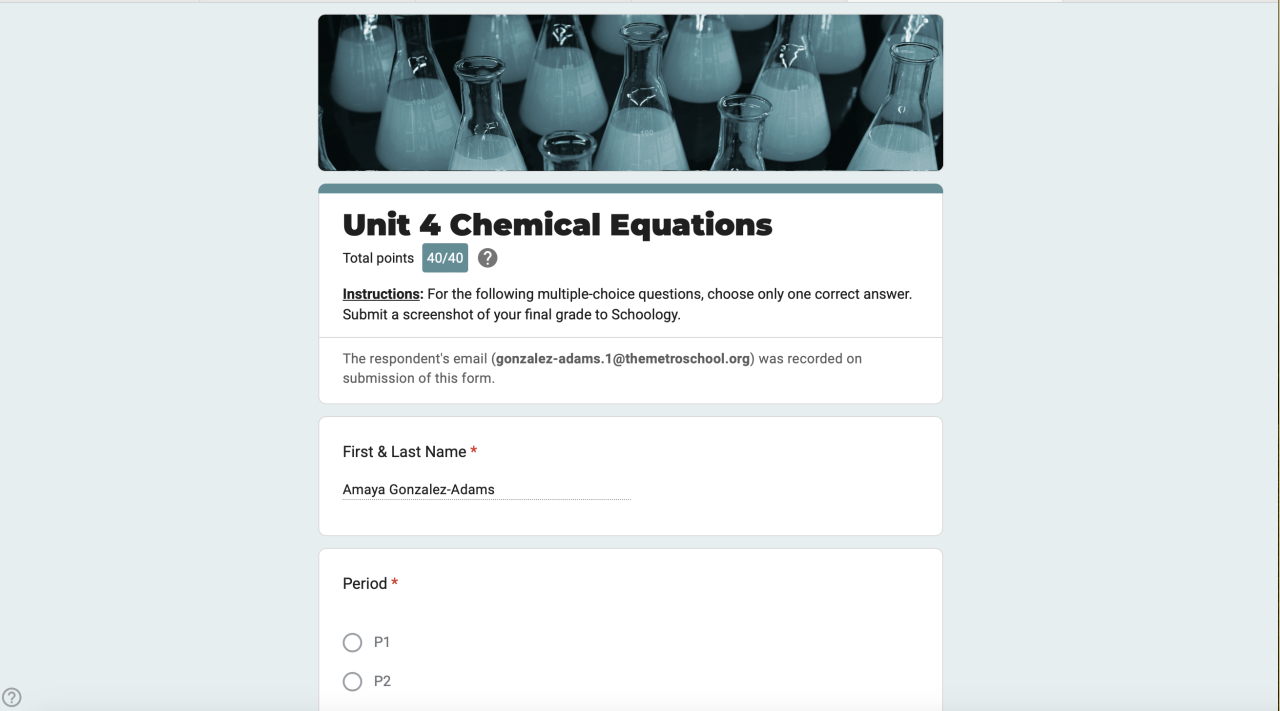Click the Period question label
Screen dimensions: 1280x711
(365, 584)
